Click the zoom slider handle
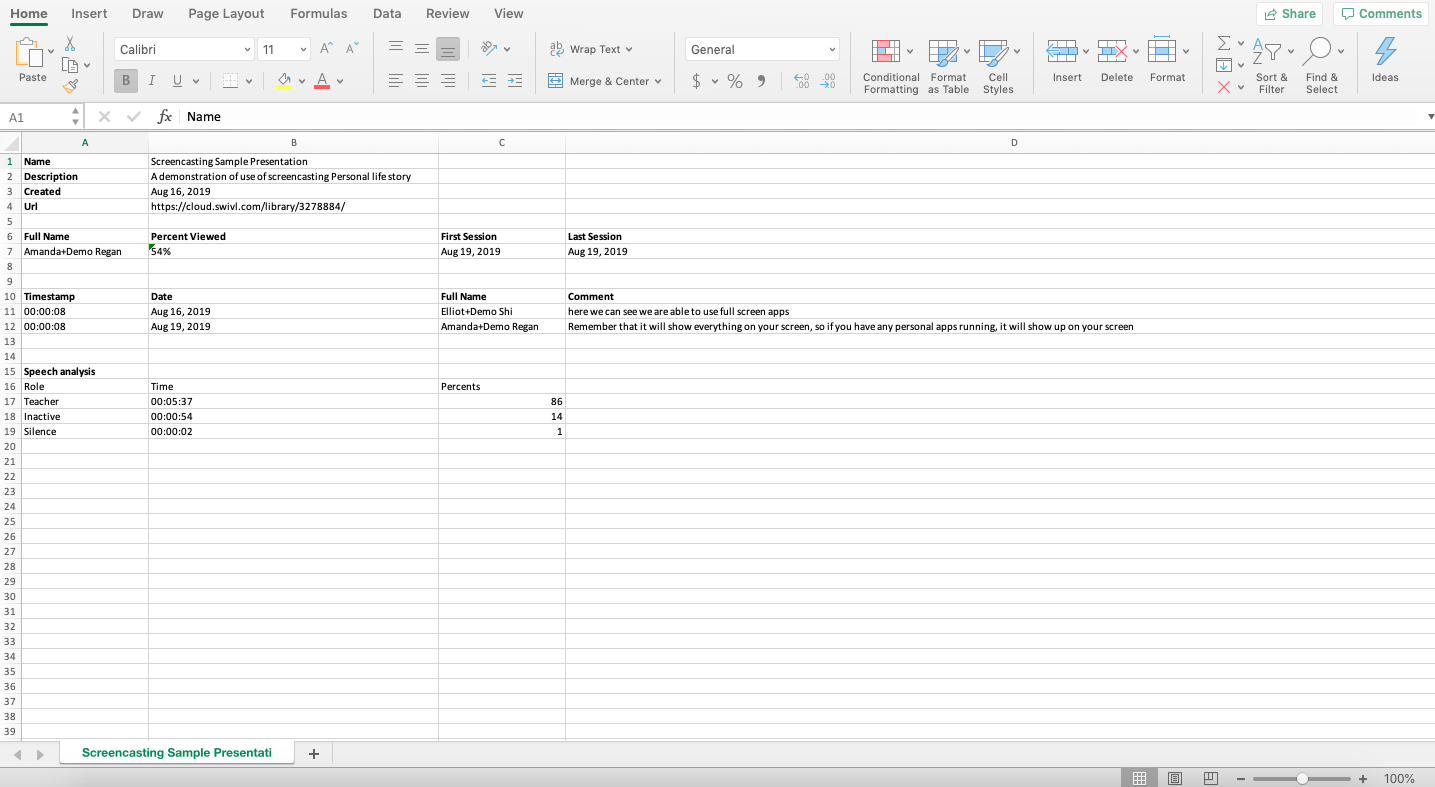 pyautogui.click(x=1302, y=778)
